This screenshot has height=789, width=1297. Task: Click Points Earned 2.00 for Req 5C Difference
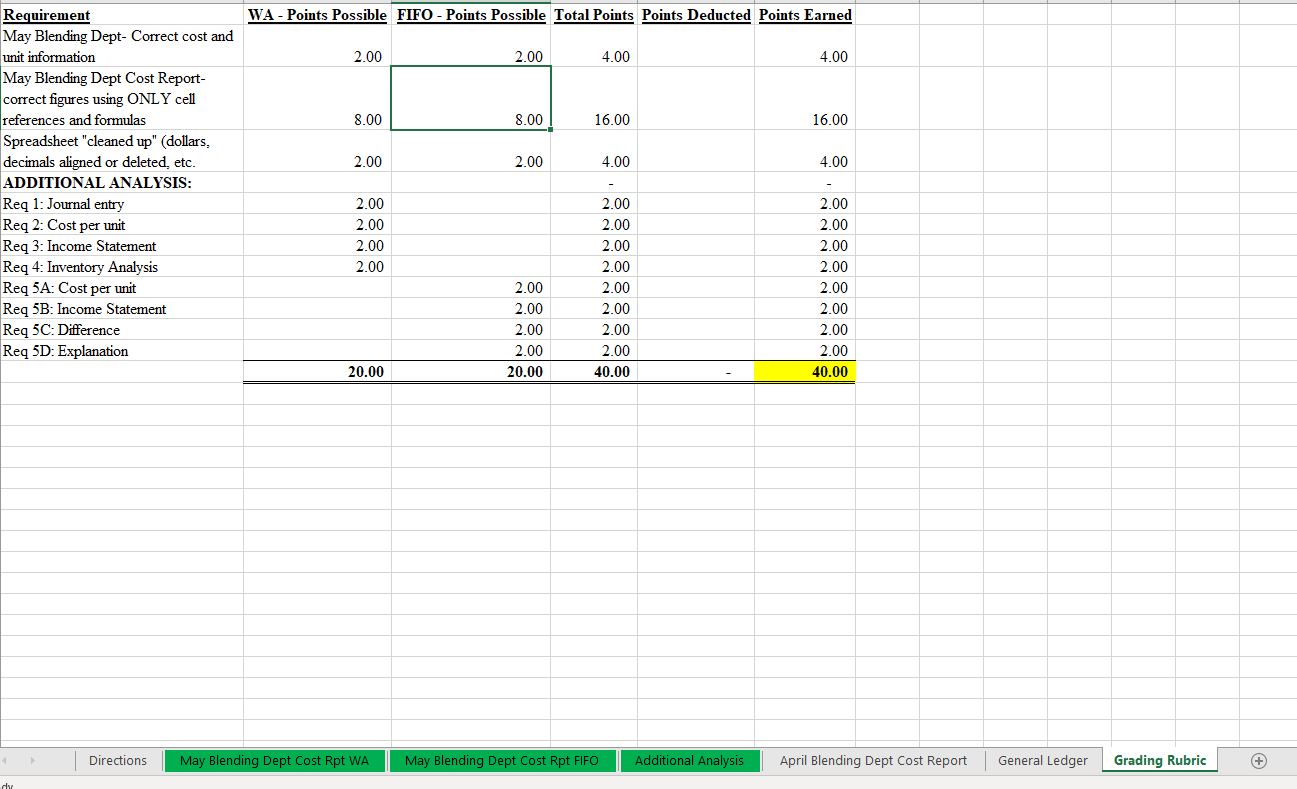coord(805,330)
